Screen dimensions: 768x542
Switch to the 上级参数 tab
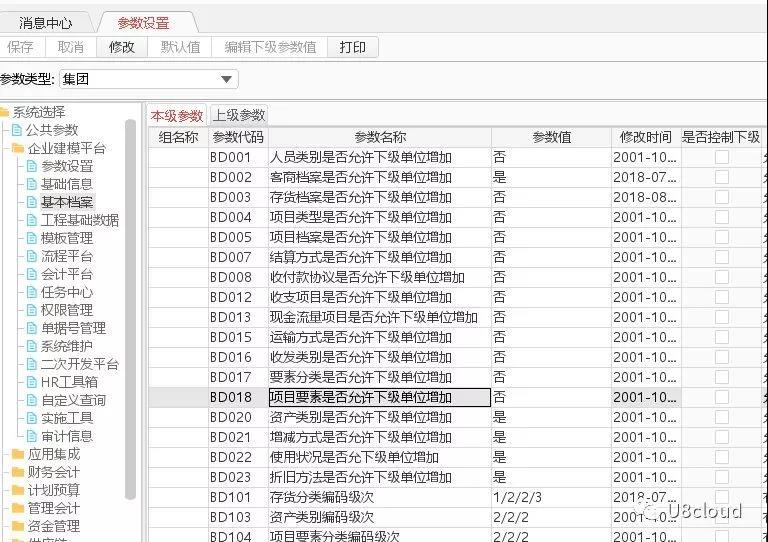coord(239,115)
